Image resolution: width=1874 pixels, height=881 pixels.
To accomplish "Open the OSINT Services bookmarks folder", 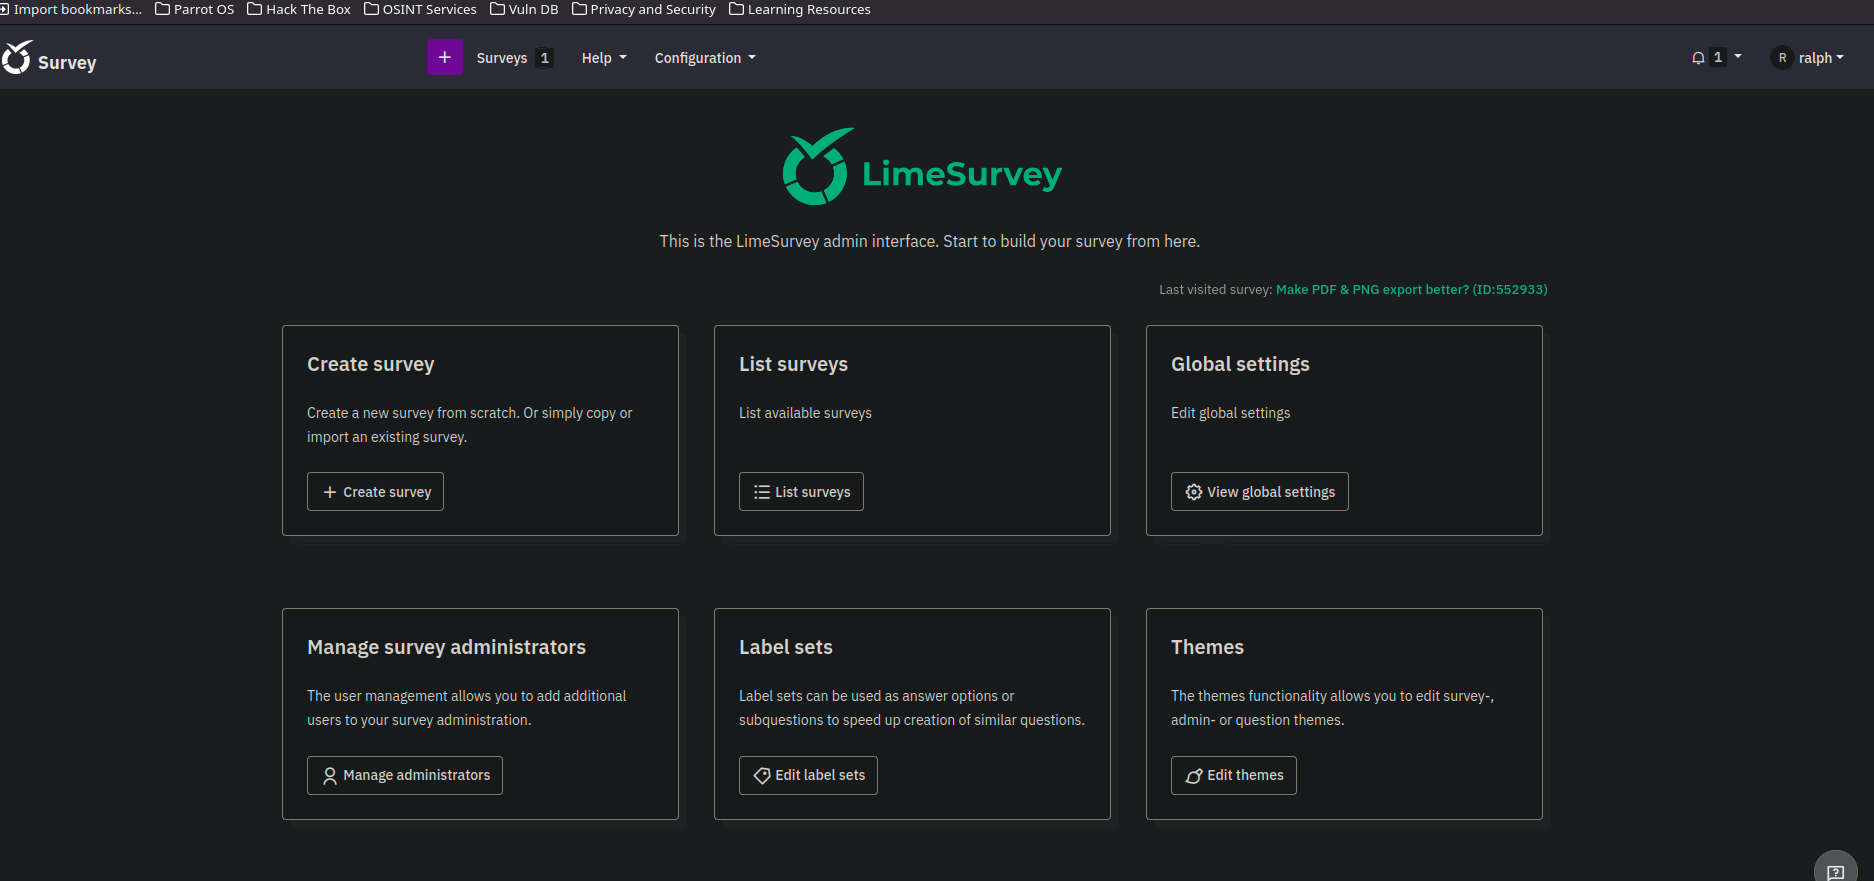I will click(420, 9).
